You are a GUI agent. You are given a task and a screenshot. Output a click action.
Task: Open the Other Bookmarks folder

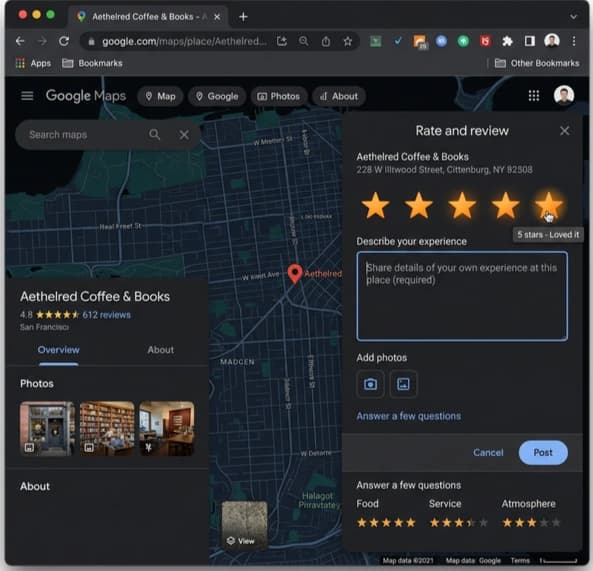537,63
